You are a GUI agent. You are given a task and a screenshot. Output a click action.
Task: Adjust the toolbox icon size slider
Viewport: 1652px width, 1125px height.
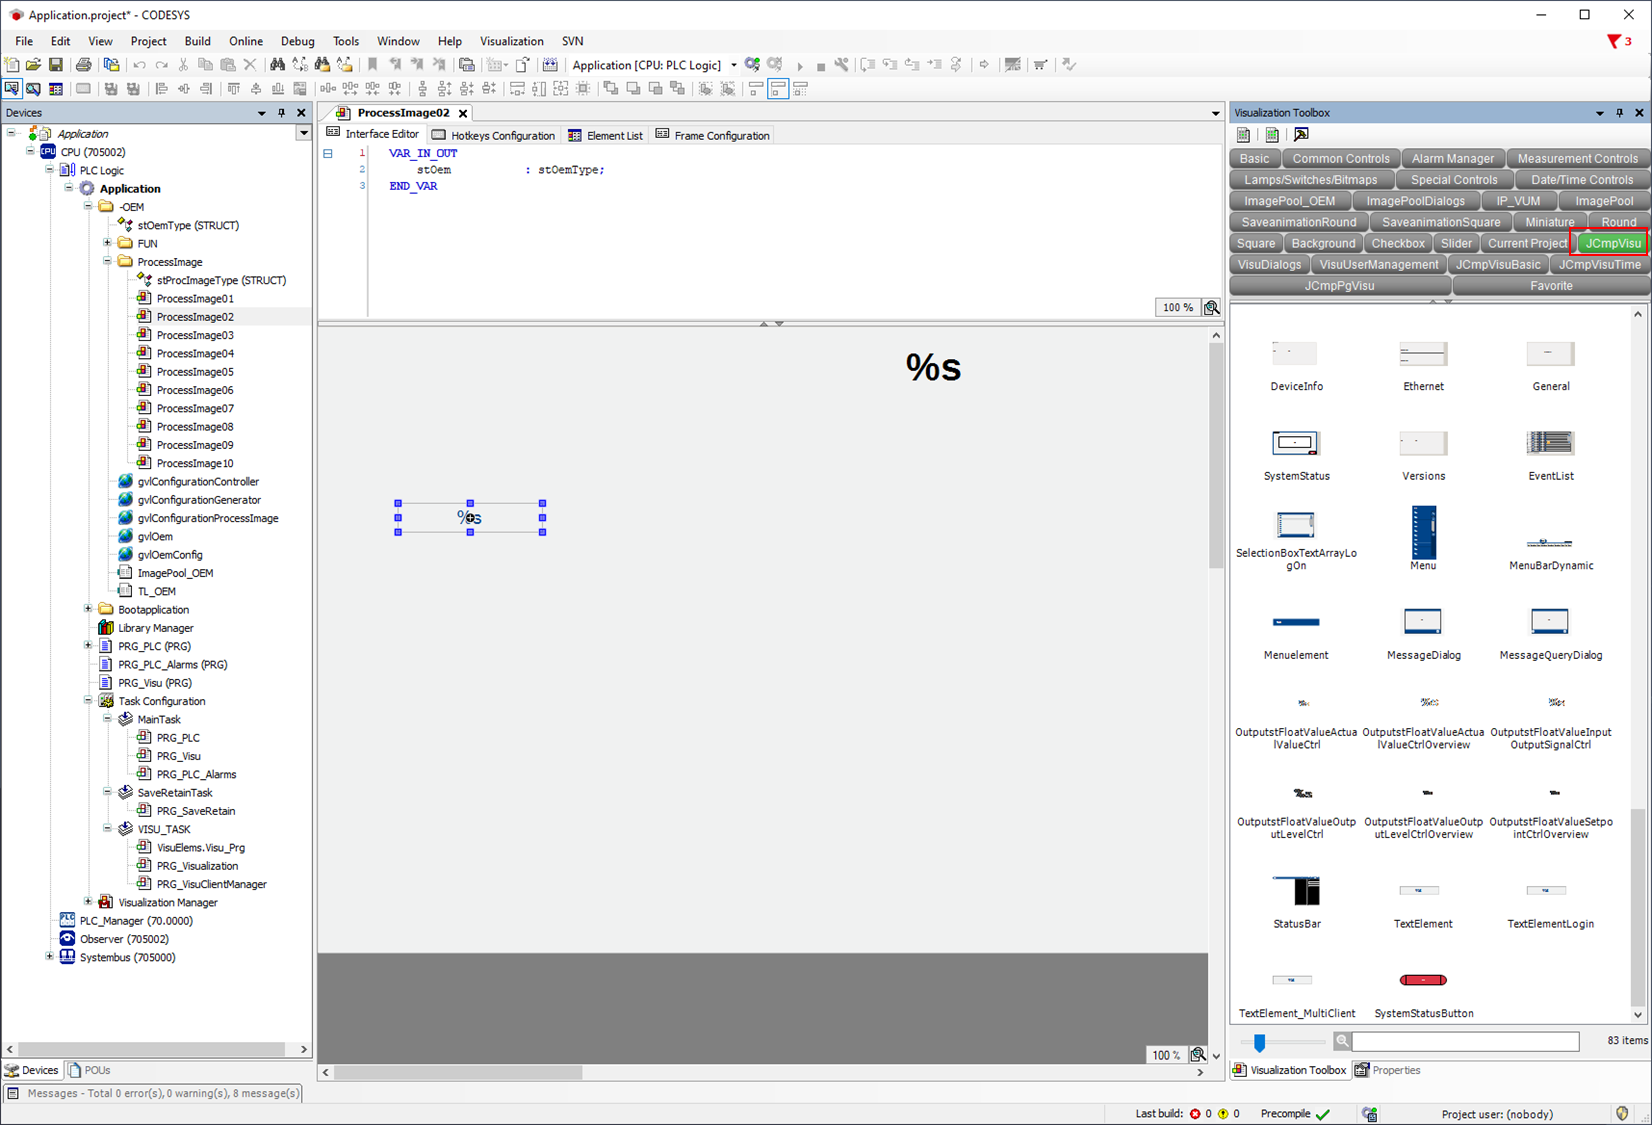pyautogui.click(x=1259, y=1043)
